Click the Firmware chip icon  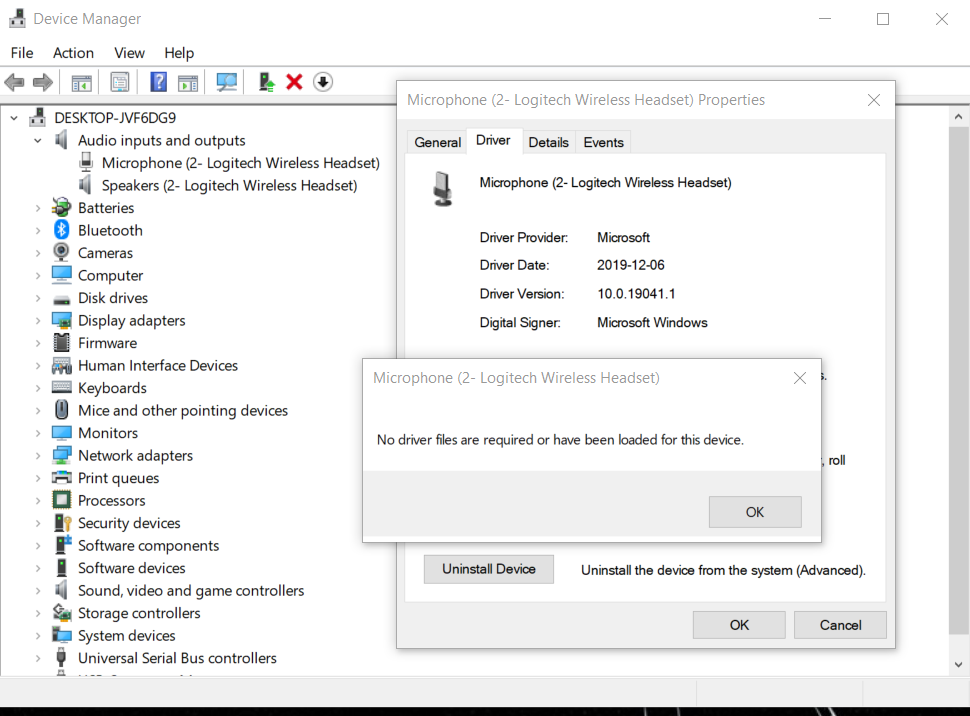(x=61, y=342)
